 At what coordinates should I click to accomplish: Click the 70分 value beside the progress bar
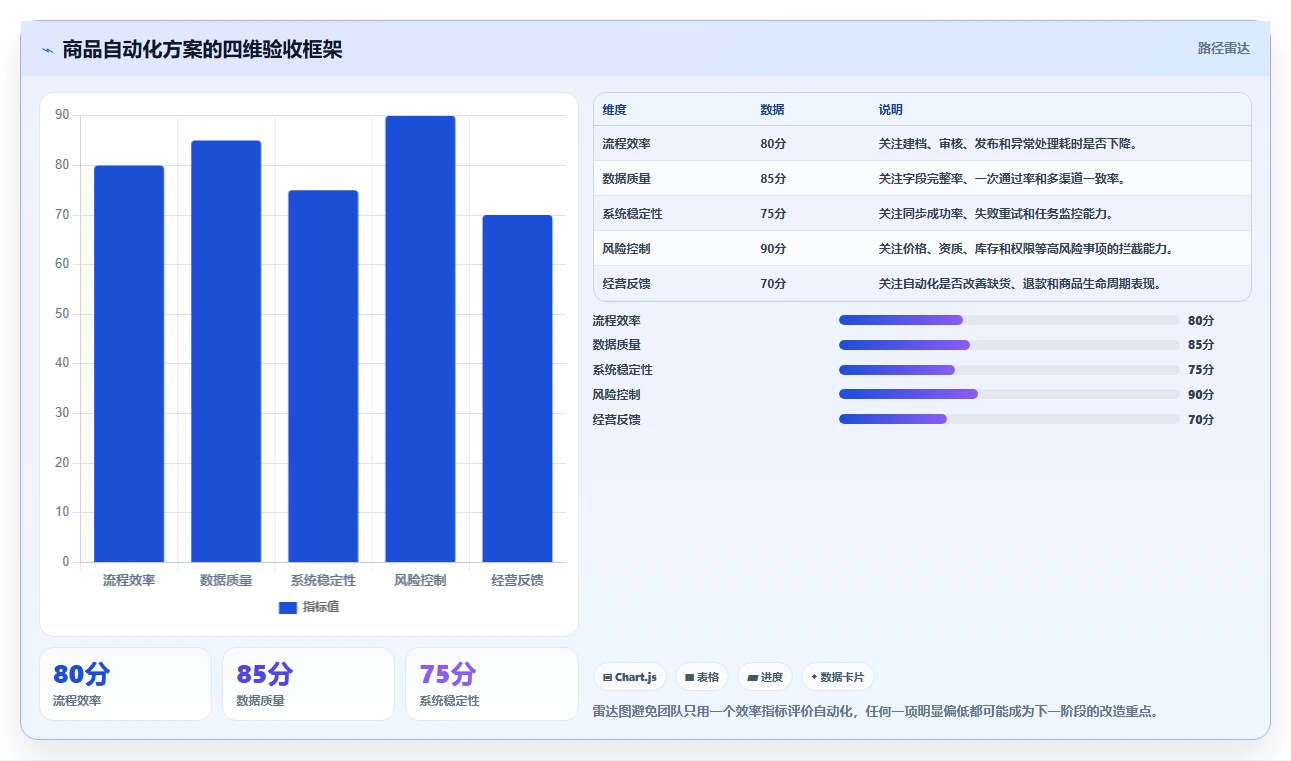[1201, 420]
